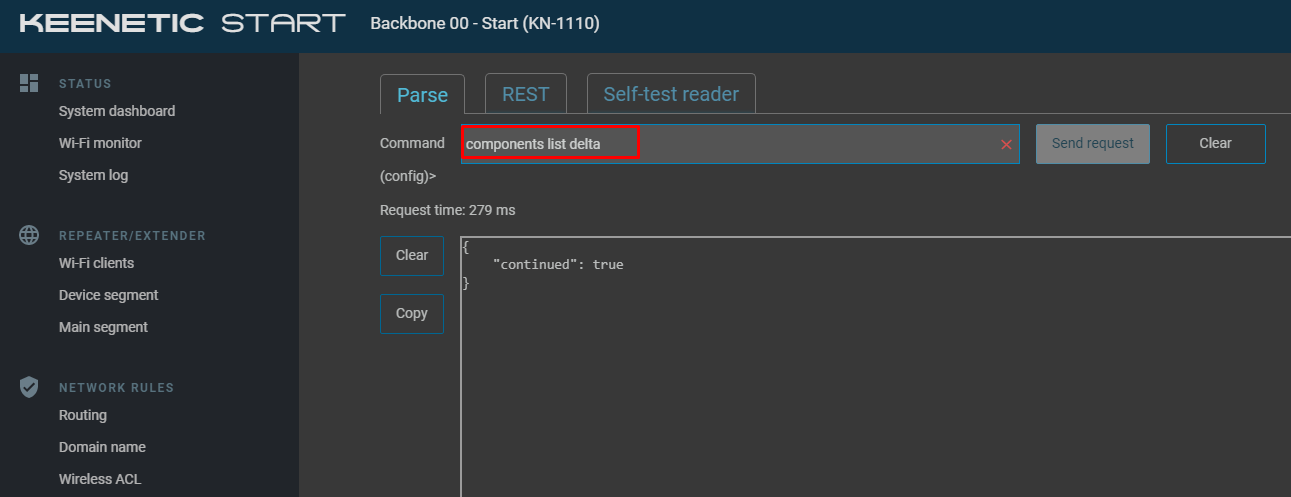This screenshot has height=497, width=1291.
Task: Click the Keenetic Start logo
Action: point(183,23)
